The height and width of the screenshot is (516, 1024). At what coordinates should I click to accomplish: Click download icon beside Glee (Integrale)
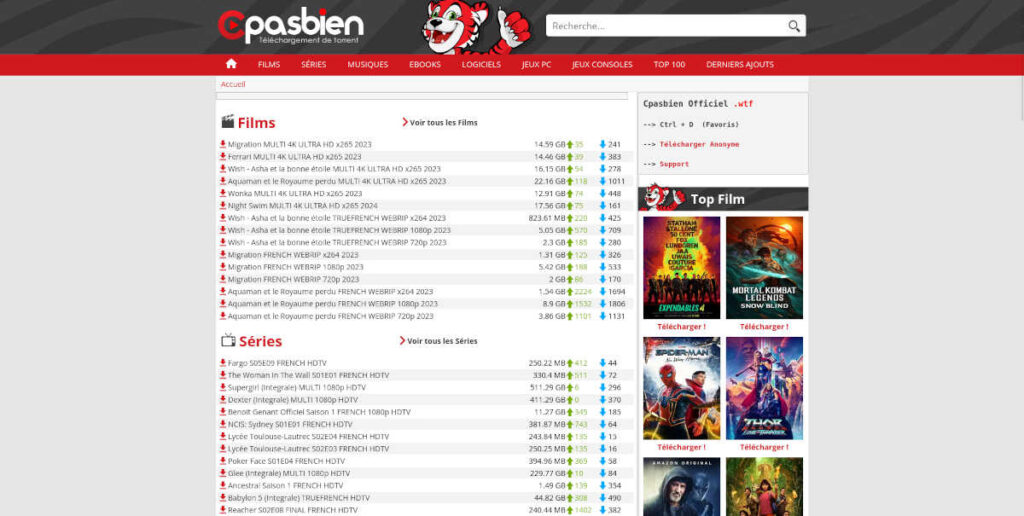(x=223, y=474)
